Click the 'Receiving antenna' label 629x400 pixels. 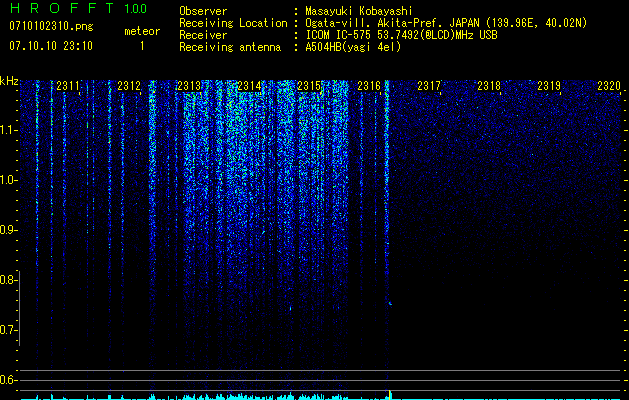click(230, 47)
